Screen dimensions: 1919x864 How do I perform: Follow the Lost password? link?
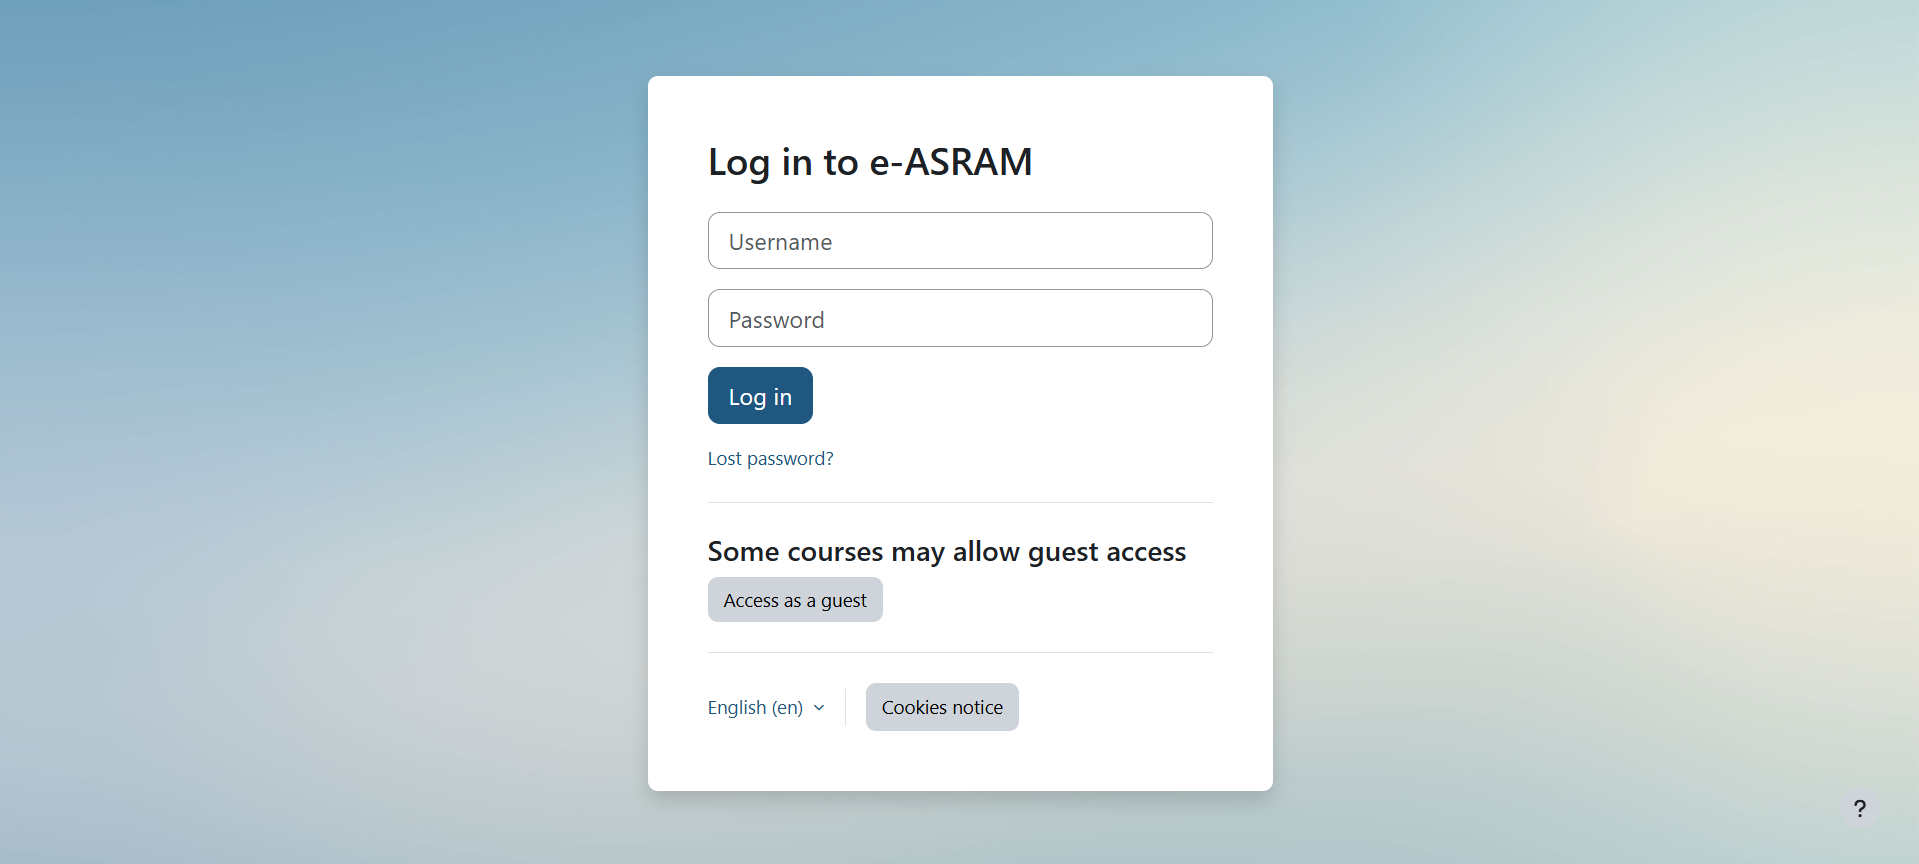(x=770, y=459)
